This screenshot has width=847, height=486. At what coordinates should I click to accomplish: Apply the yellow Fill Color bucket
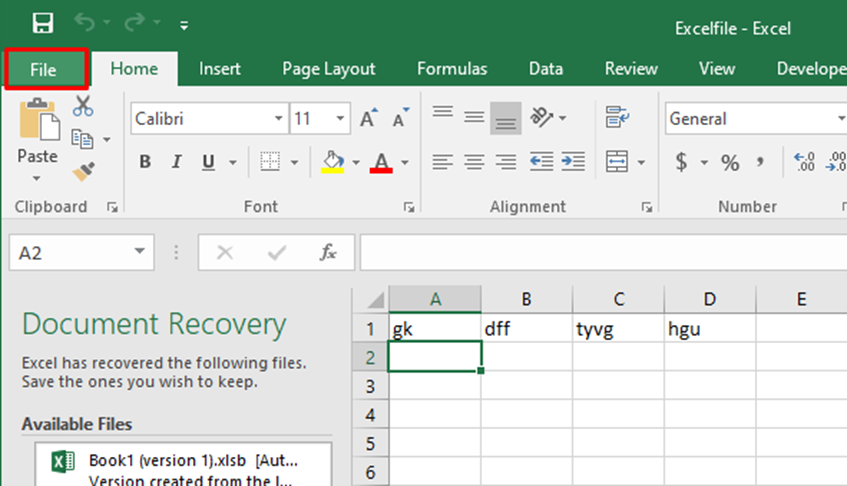point(333,161)
